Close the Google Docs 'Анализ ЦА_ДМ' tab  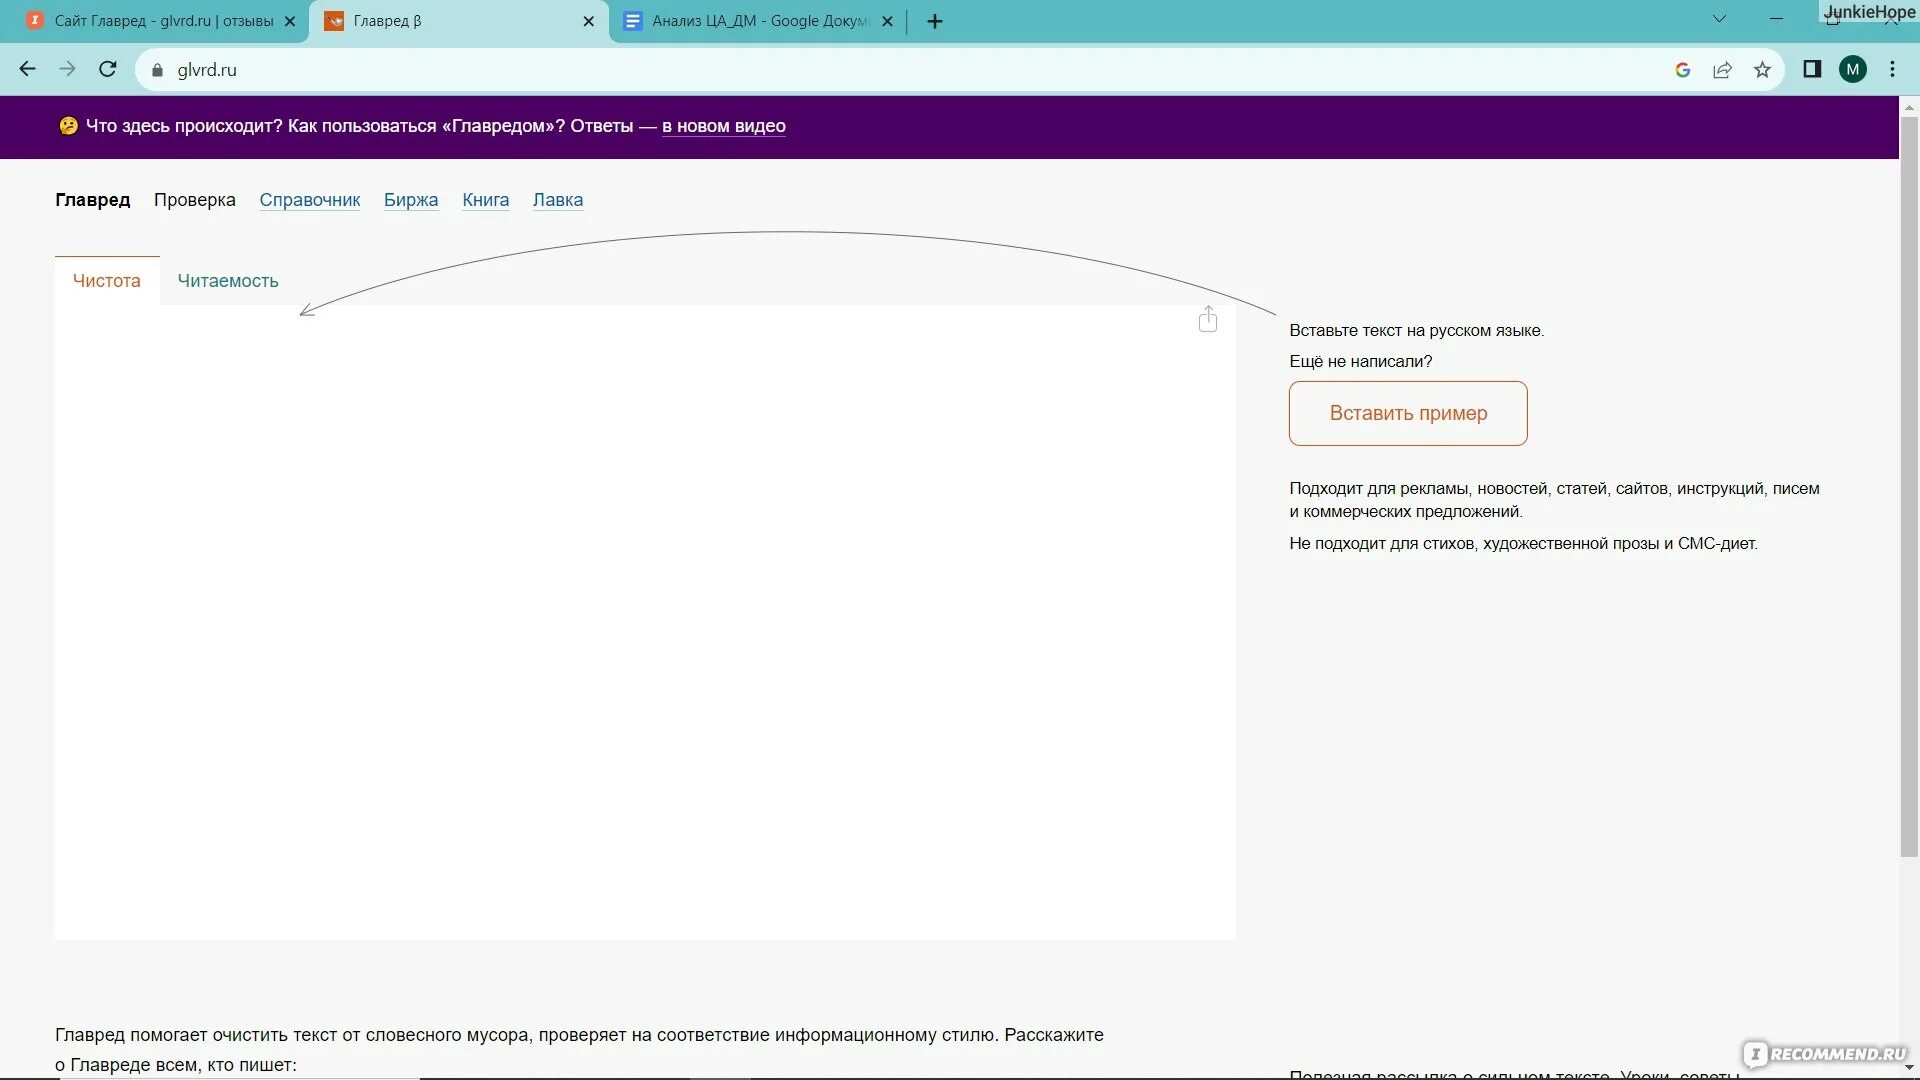[887, 21]
